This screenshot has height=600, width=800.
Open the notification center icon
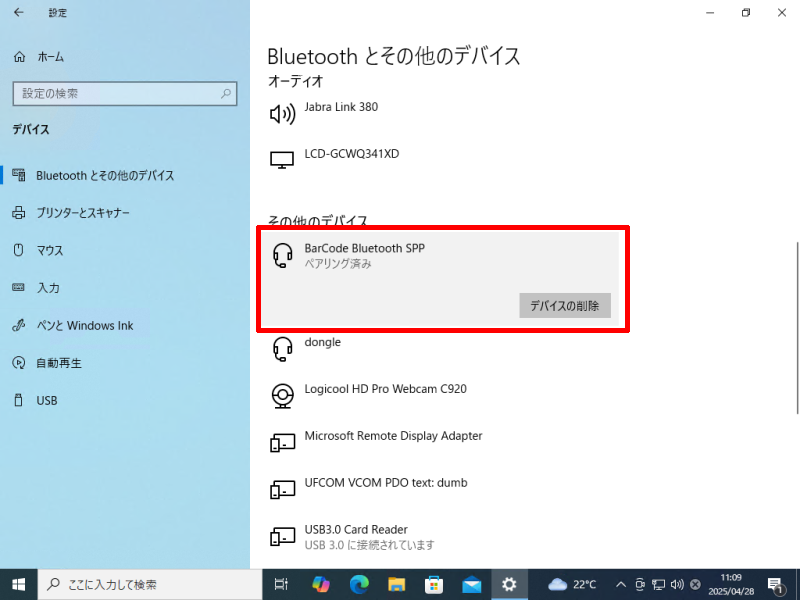point(776,585)
